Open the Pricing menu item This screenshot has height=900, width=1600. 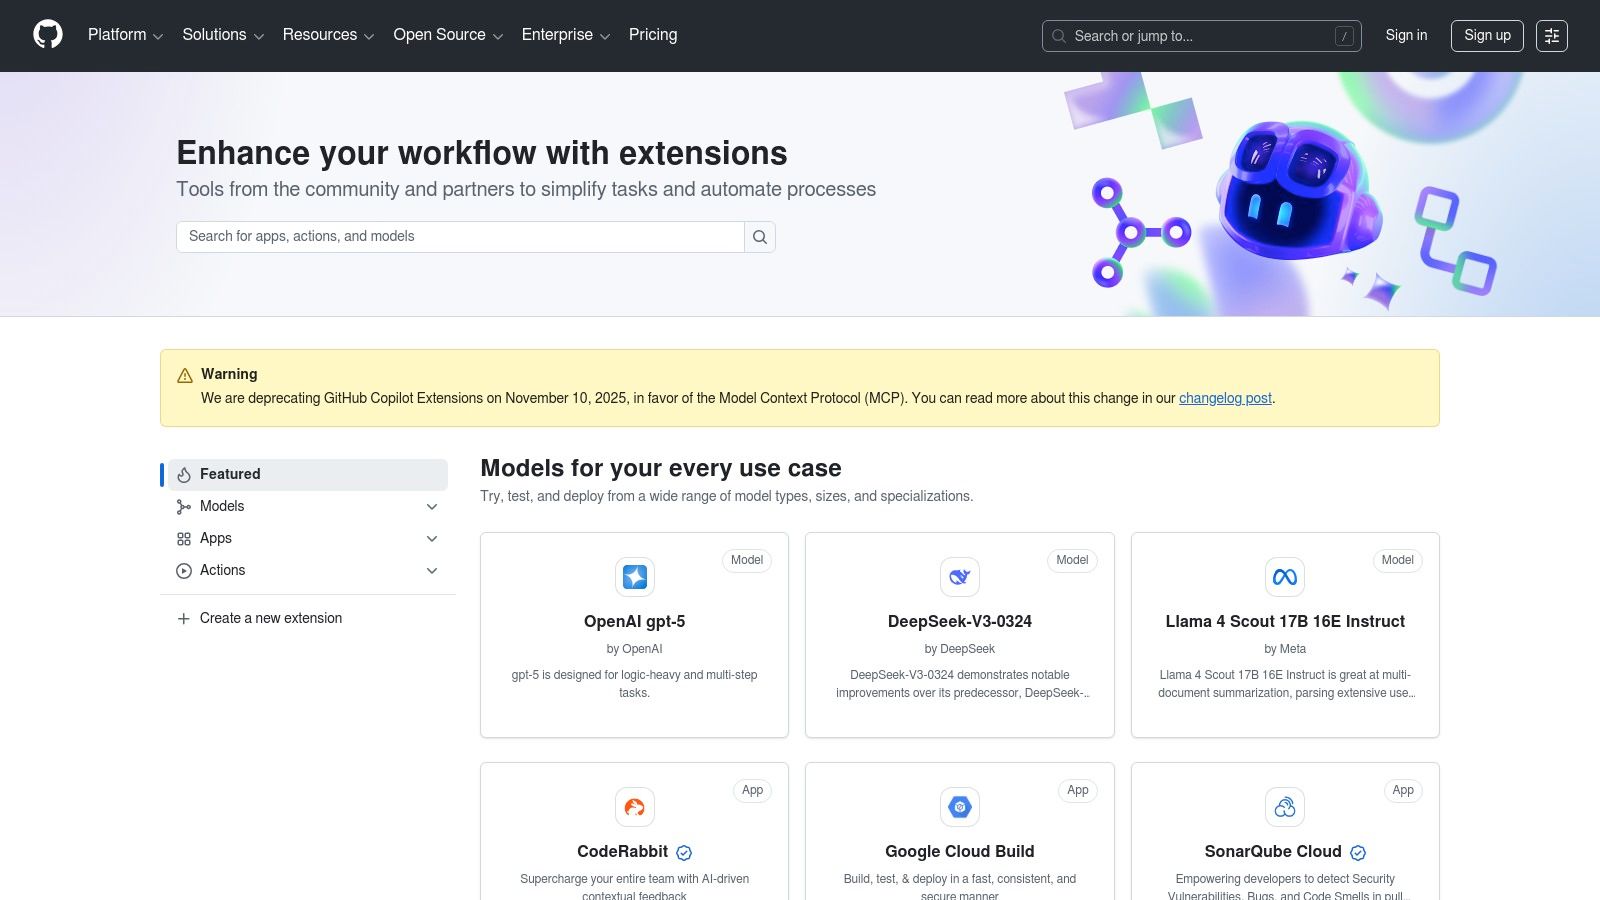pyautogui.click(x=652, y=35)
